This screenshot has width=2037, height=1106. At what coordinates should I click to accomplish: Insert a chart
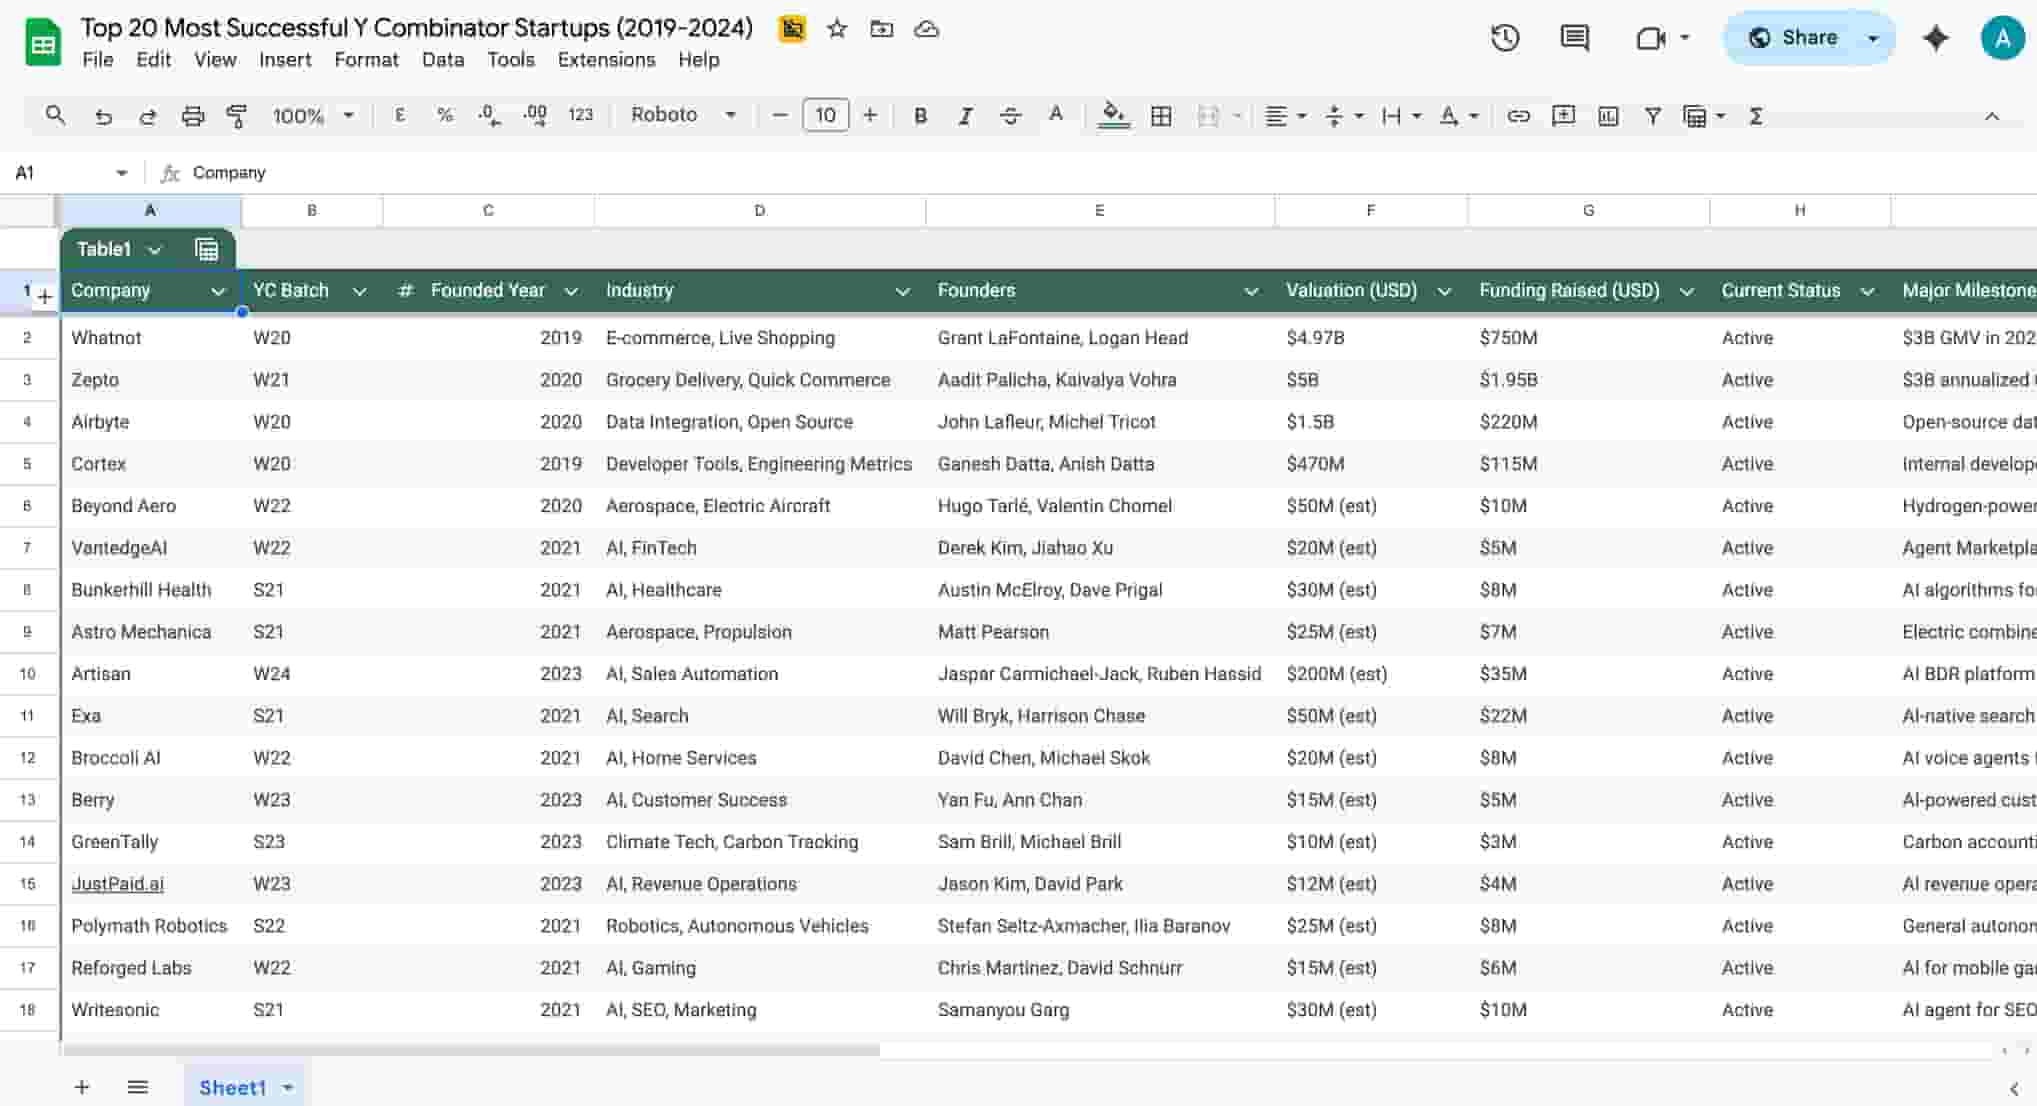point(1608,116)
